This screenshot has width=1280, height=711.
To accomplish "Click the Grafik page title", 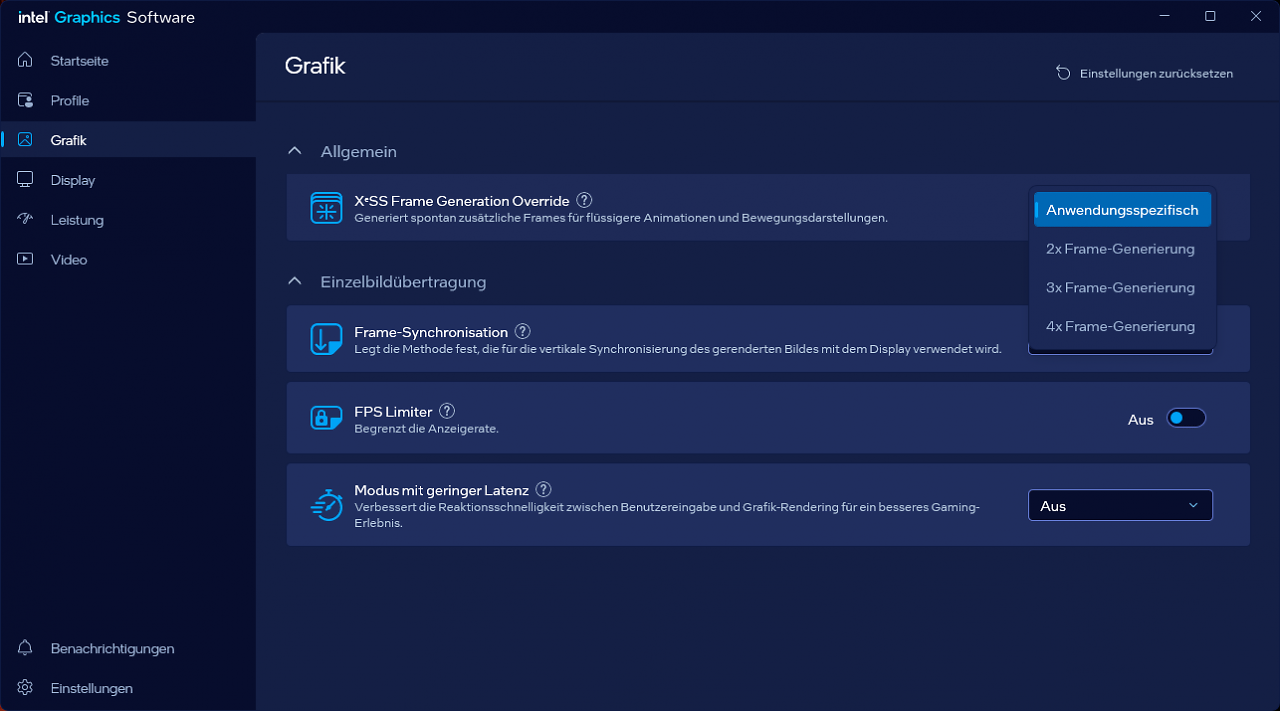I will pos(315,66).
